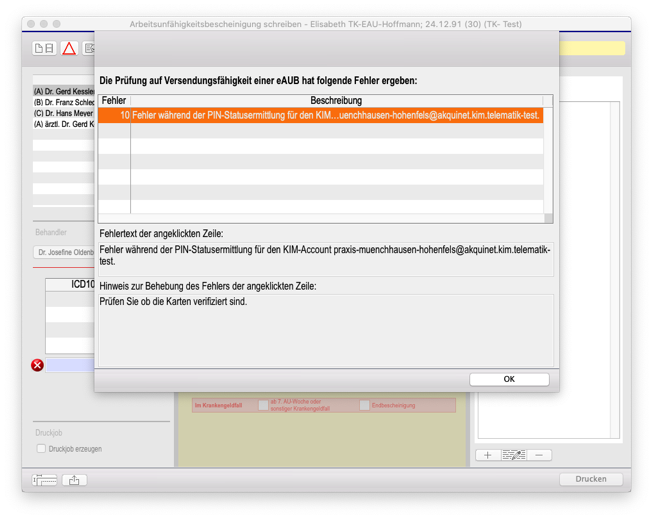Click the Beschreibung column header
This screenshot has width=653, height=519.
(336, 101)
